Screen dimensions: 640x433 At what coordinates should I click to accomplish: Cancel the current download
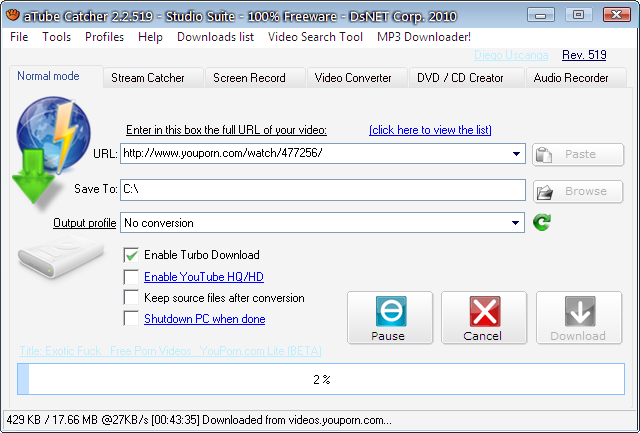point(484,318)
